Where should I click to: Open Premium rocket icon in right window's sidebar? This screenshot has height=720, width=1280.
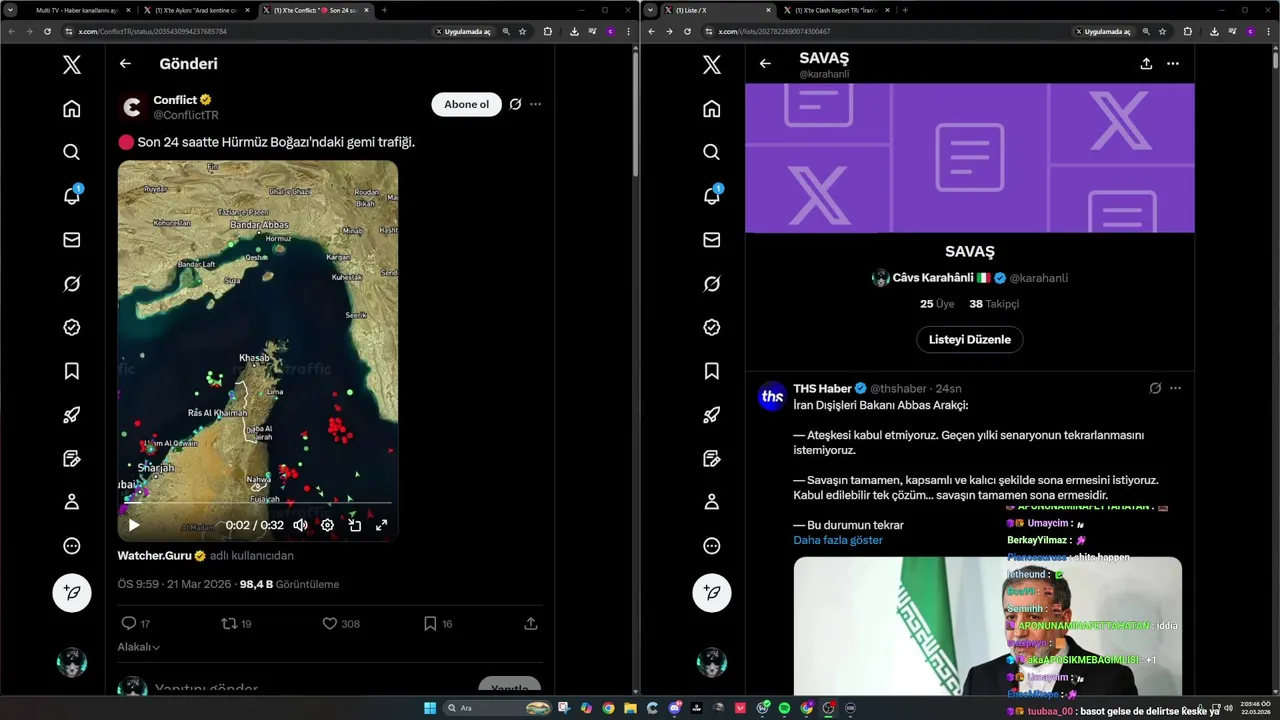point(711,415)
